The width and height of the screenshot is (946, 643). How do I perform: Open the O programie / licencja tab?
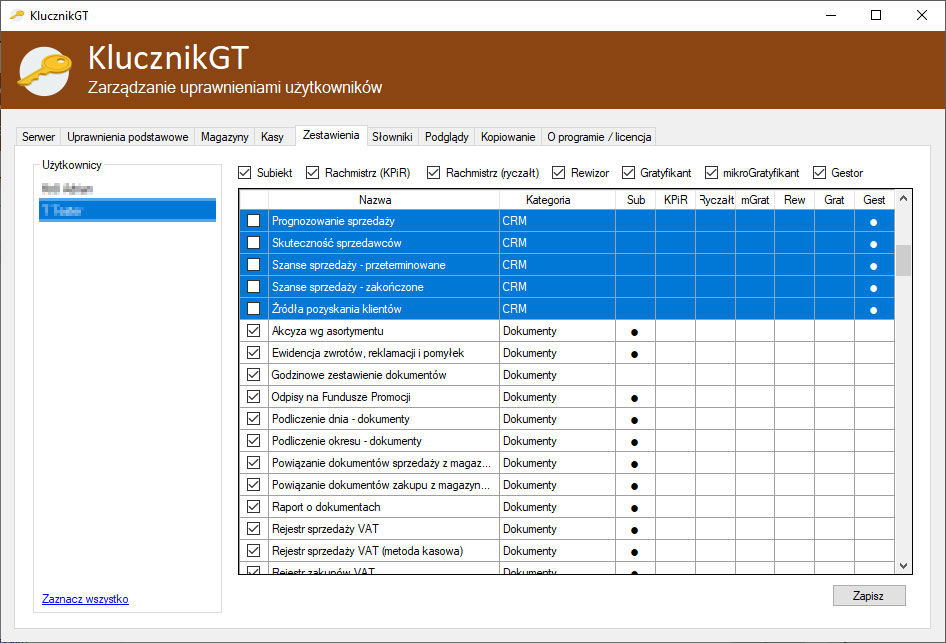tap(599, 137)
